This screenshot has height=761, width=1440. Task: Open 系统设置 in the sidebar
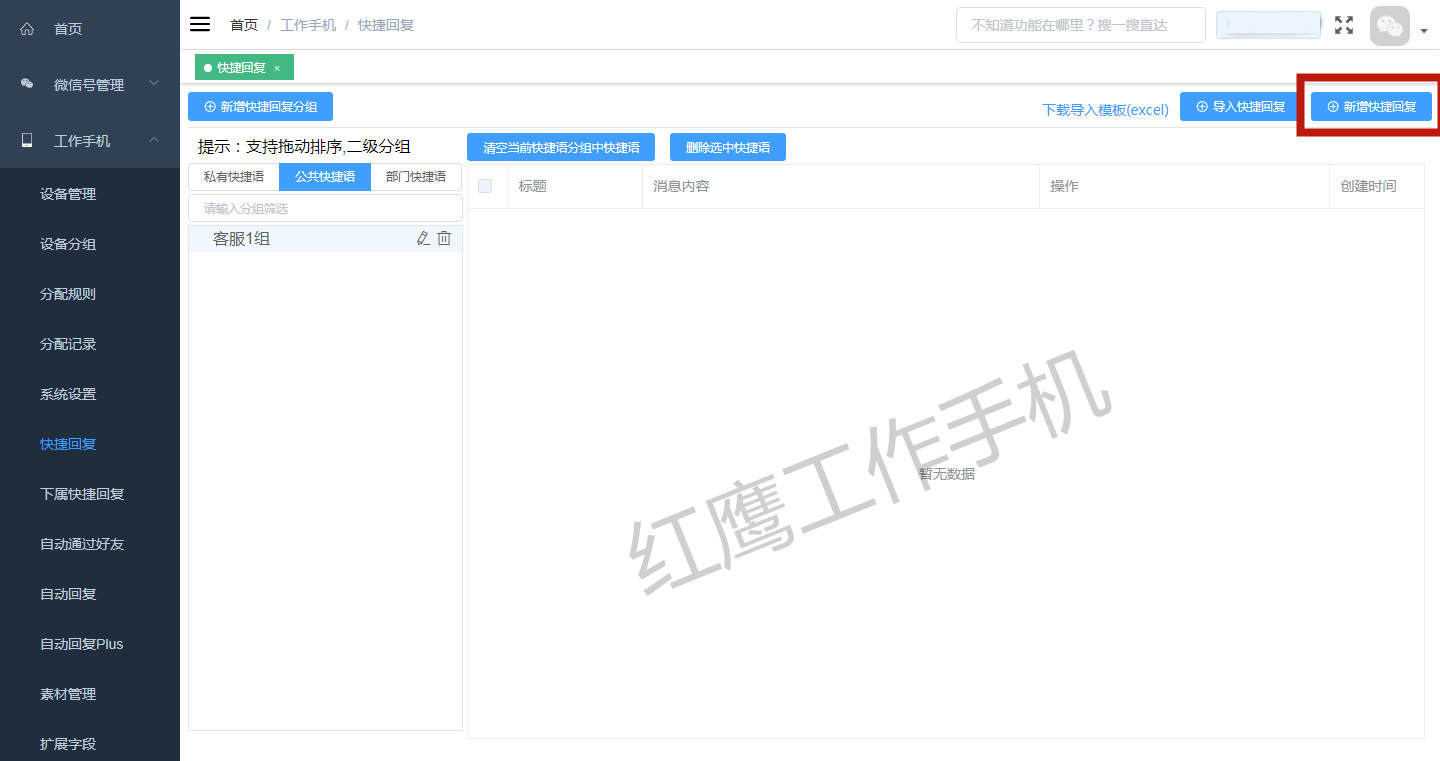pyautogui.click(x=68, y=394)
